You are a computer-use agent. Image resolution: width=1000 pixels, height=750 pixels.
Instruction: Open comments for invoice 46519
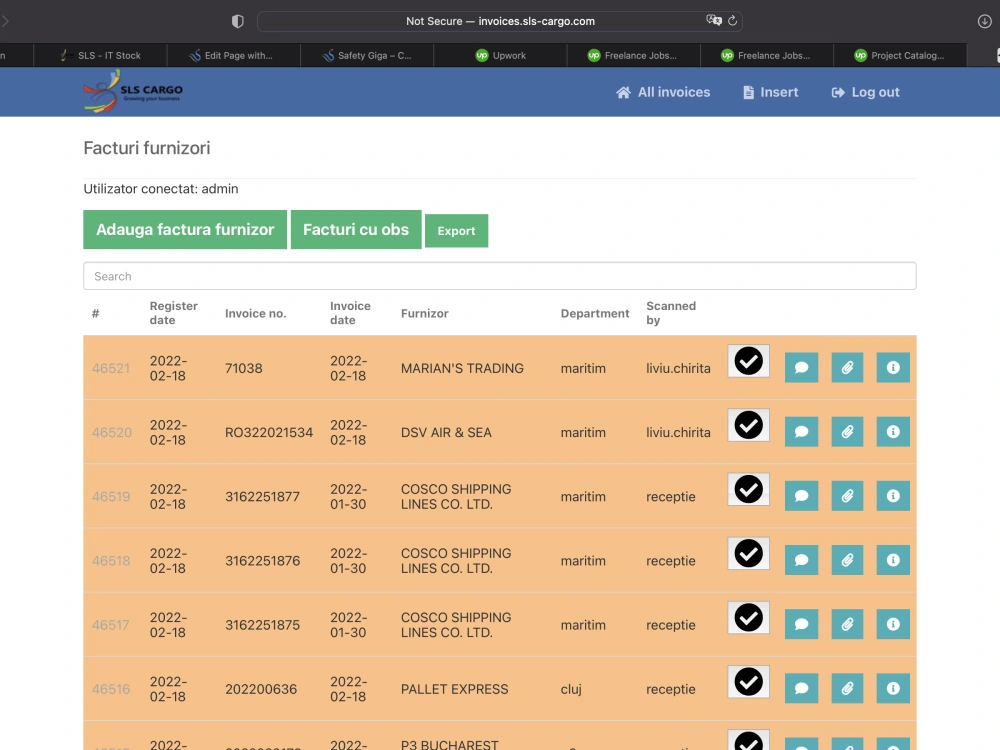(801, 496)
